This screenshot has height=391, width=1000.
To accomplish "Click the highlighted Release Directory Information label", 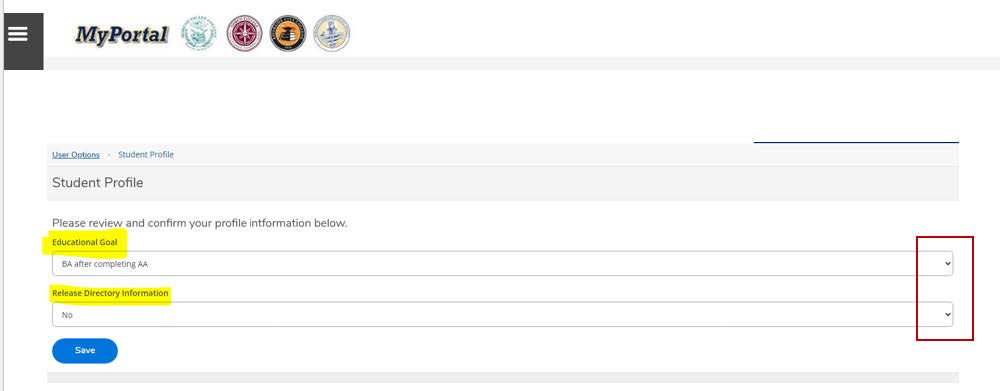I will coord(110,293).
